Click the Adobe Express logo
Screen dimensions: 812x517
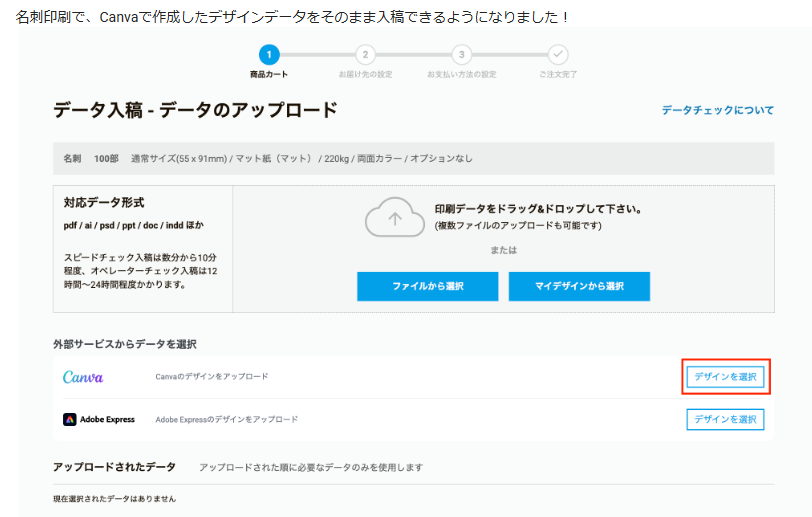[99, 419]
